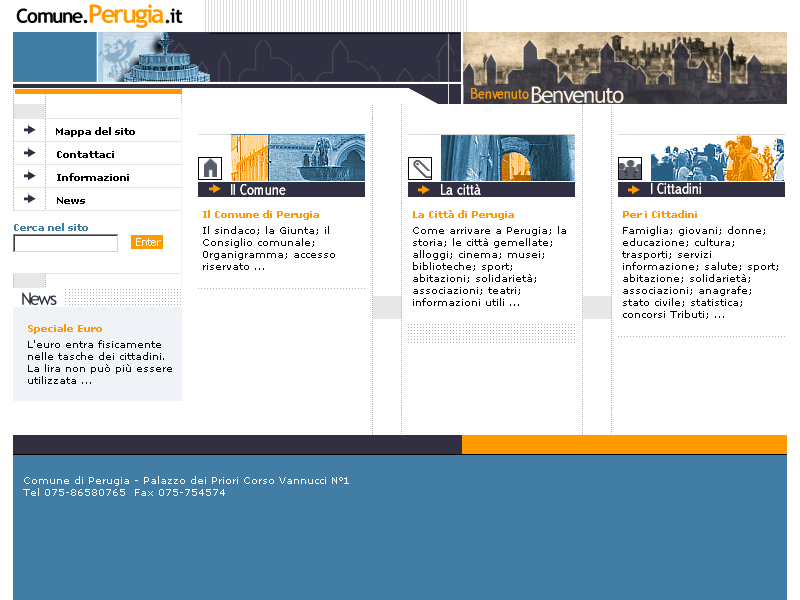Screen dimensions: 800x600
Task: Click the News section heading above Speciale Euro
Action: click(x=39, y=298)
